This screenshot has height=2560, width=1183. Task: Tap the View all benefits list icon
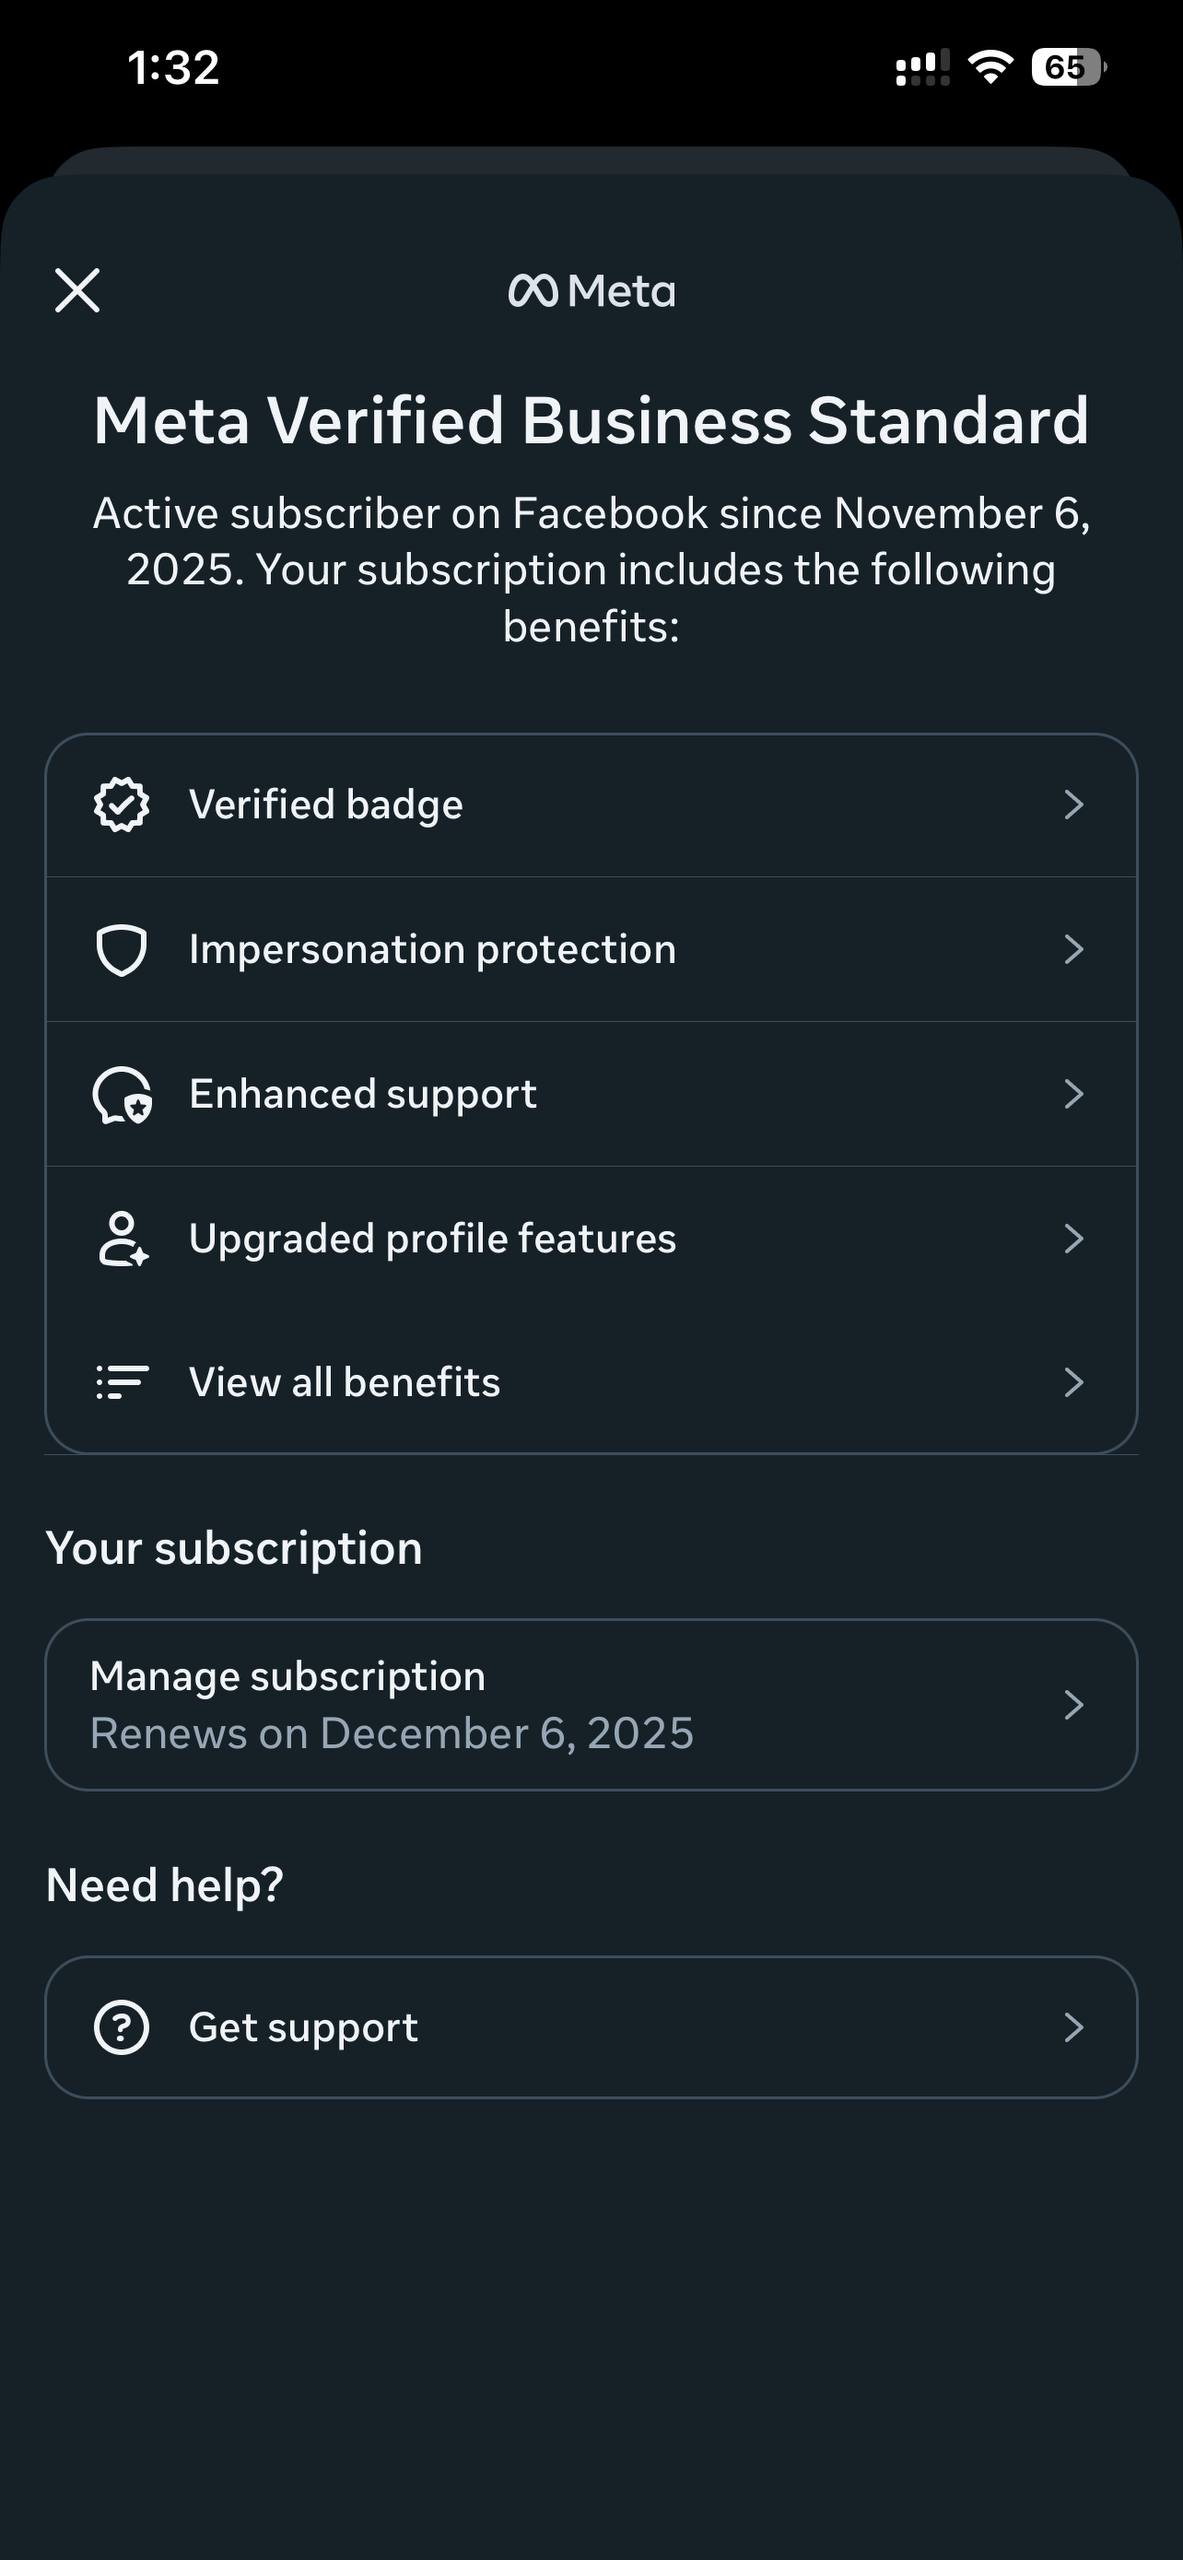click(122, 1382)
